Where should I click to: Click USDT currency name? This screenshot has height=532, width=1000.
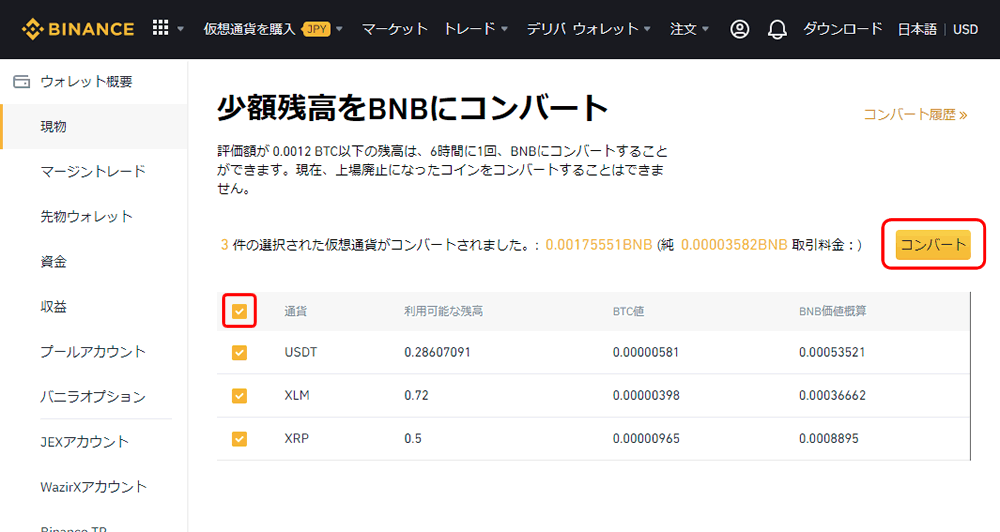click(x=300, y=352)
